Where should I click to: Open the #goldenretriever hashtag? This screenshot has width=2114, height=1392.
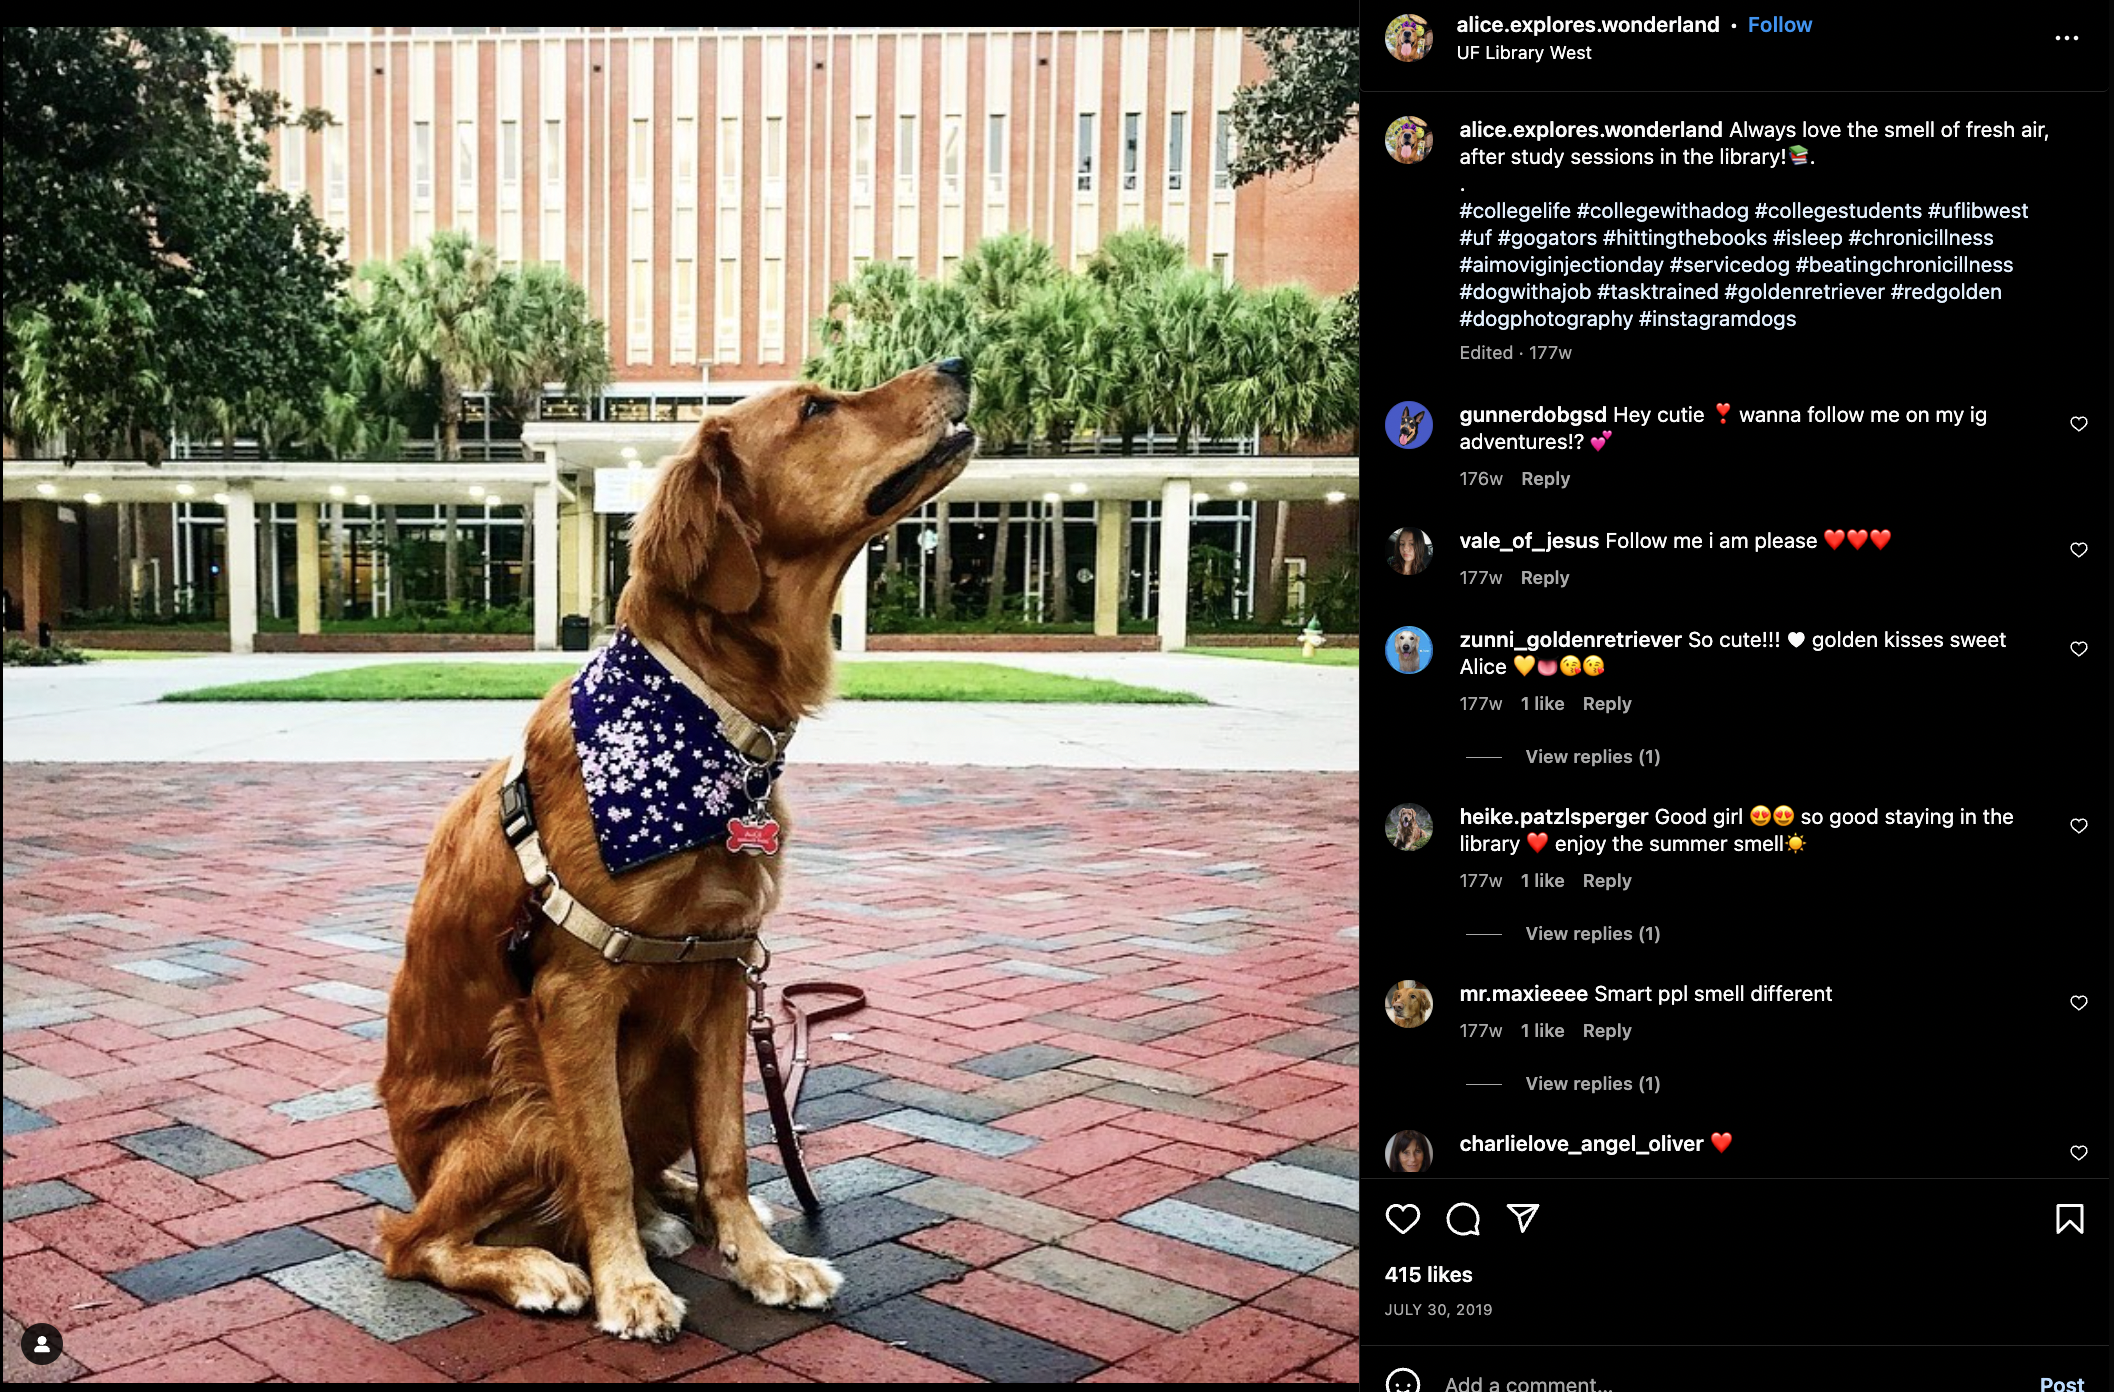(1804, 292)
